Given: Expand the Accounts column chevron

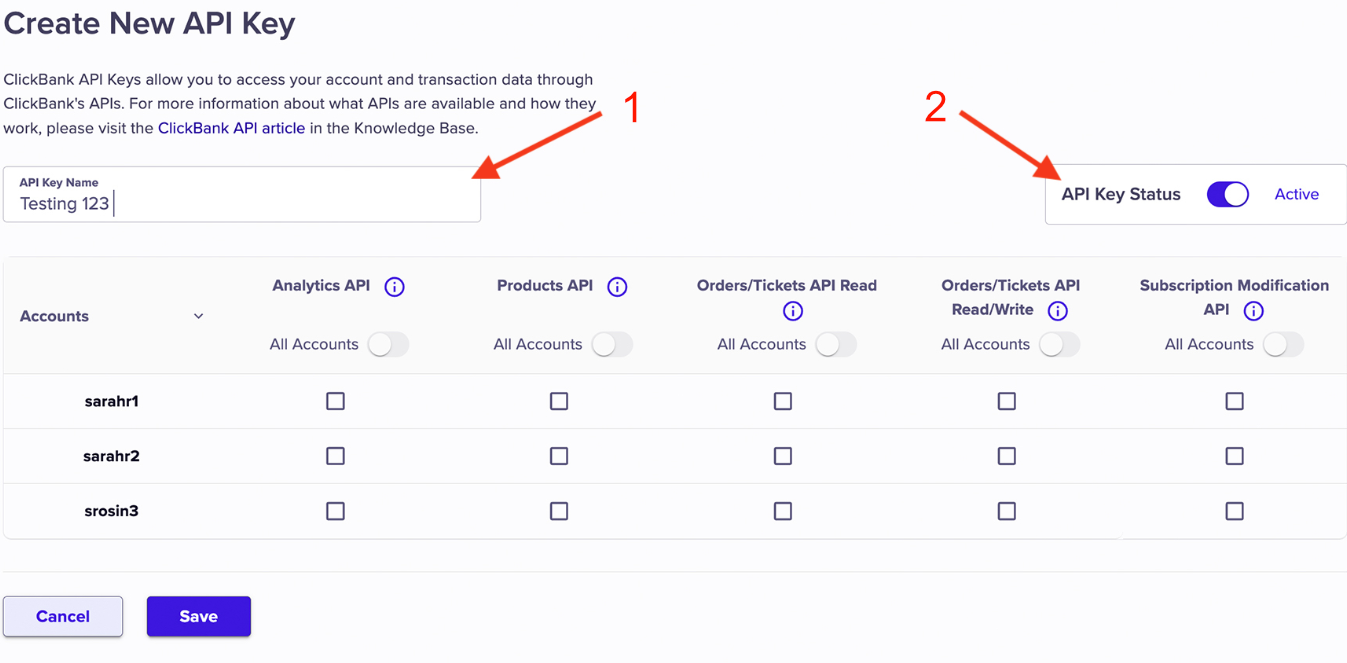Looking at the screenshot, I should [198, 316].
